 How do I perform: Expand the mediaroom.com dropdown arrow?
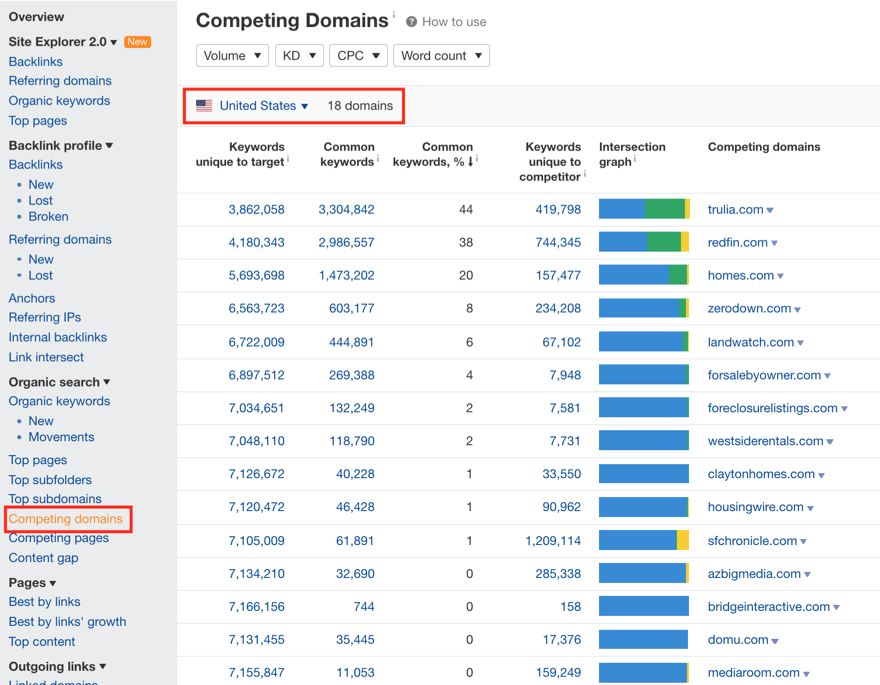[x=806, y=674]
